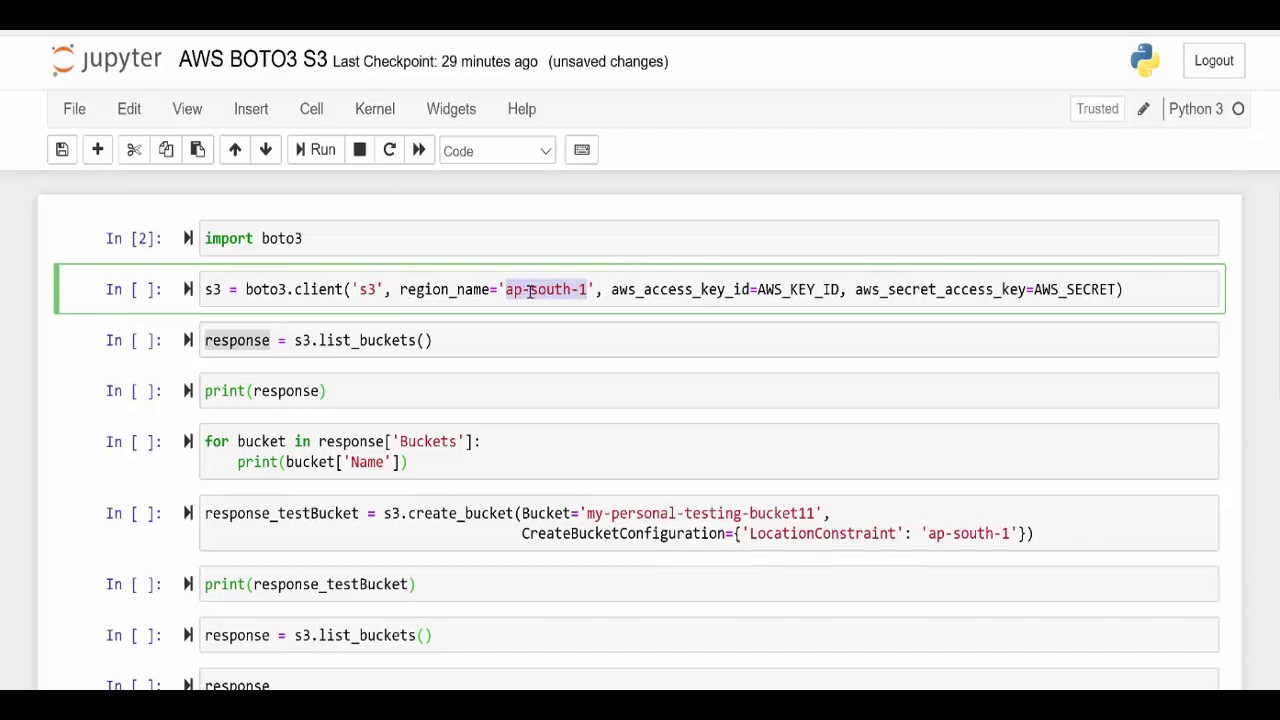Click the pencil edit mode indicator
The image size is (1280, 720).
(1143, 109)
